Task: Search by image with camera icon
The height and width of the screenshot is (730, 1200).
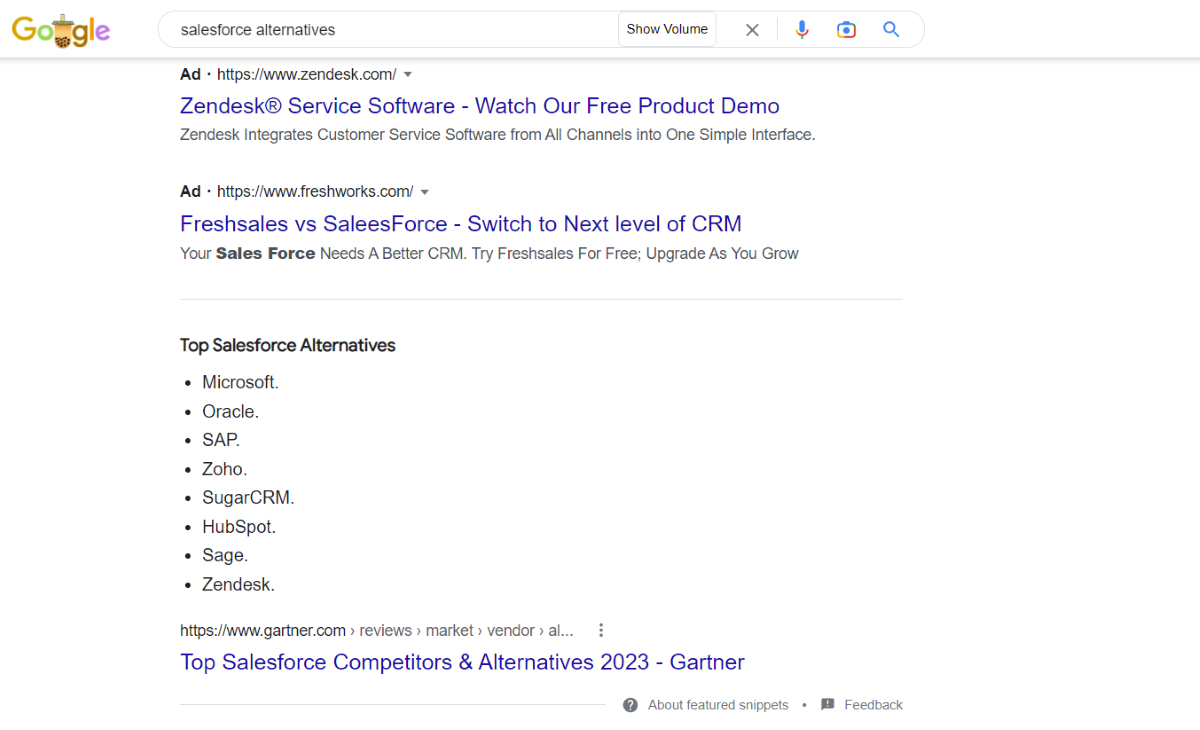Action: (847, 30)
